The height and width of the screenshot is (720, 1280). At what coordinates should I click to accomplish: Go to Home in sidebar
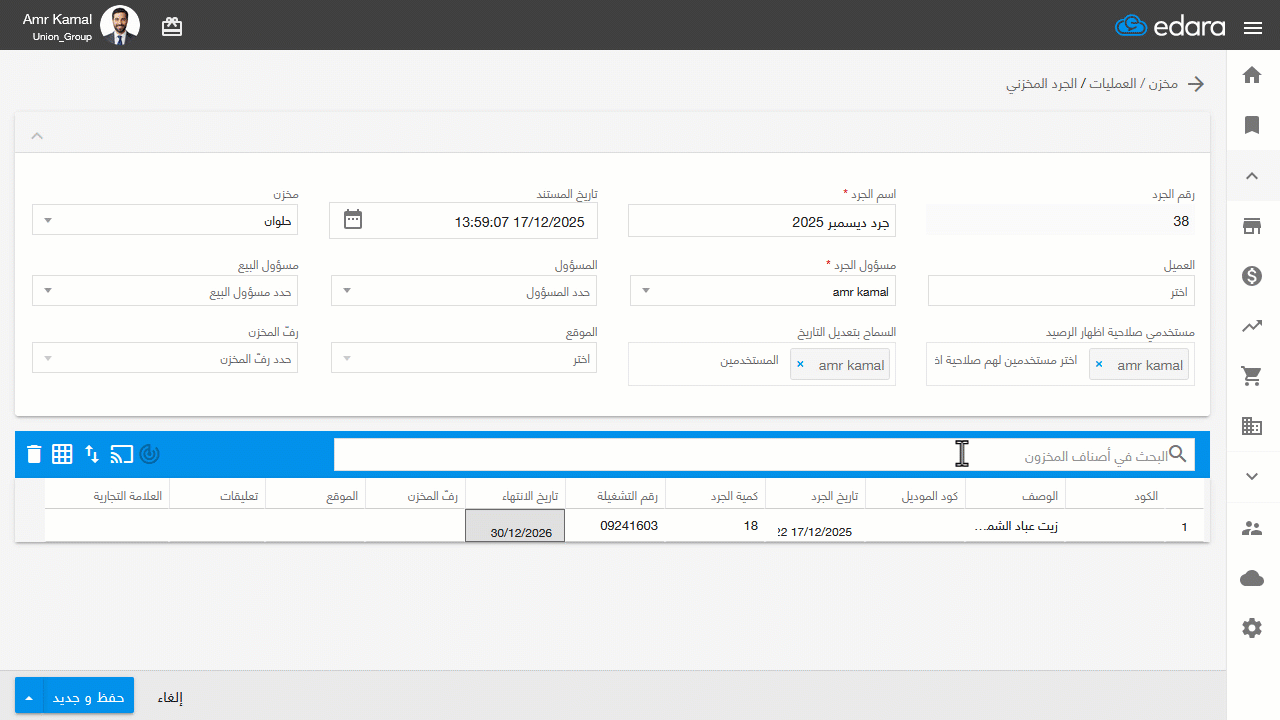tap(1252, 75)
